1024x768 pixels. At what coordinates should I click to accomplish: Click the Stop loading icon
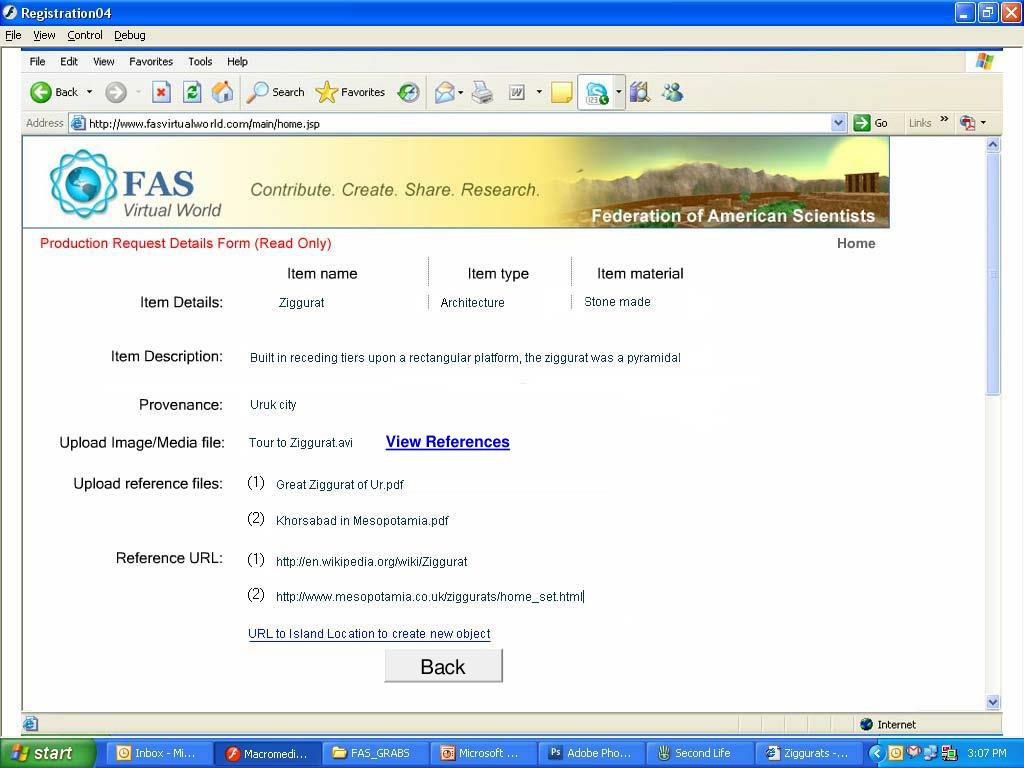161,92
